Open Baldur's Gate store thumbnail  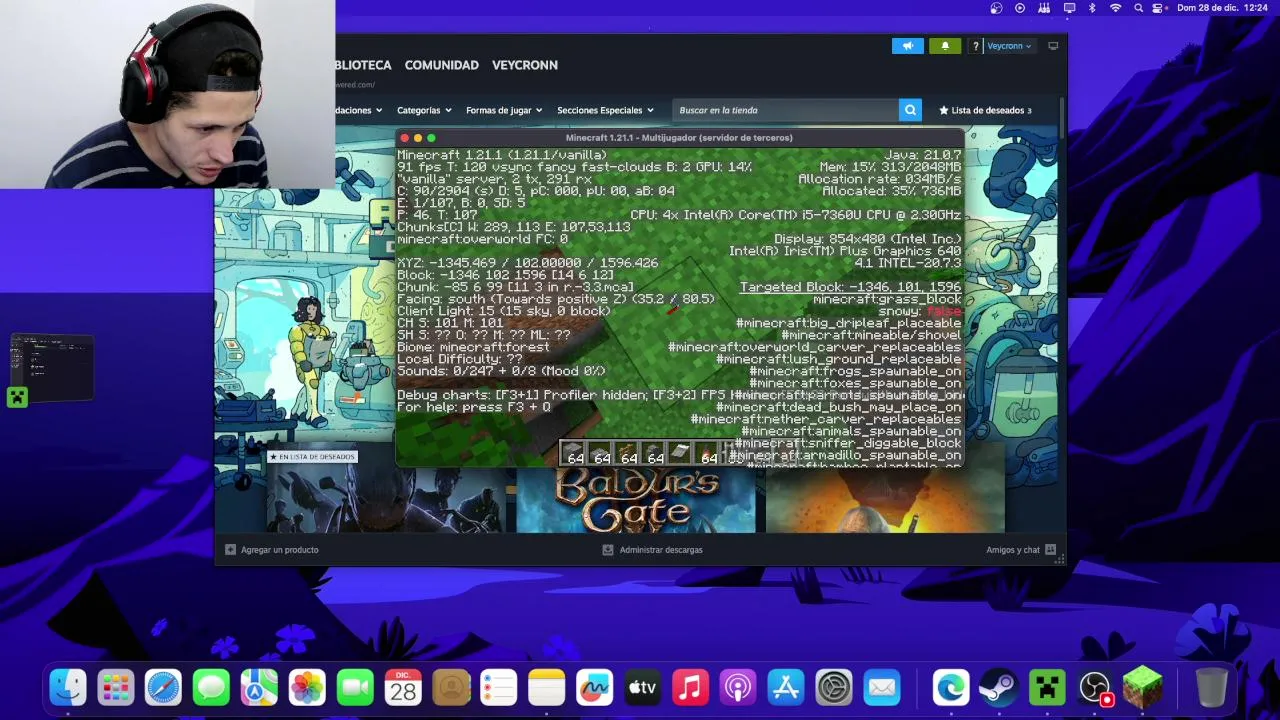point(636,498)
